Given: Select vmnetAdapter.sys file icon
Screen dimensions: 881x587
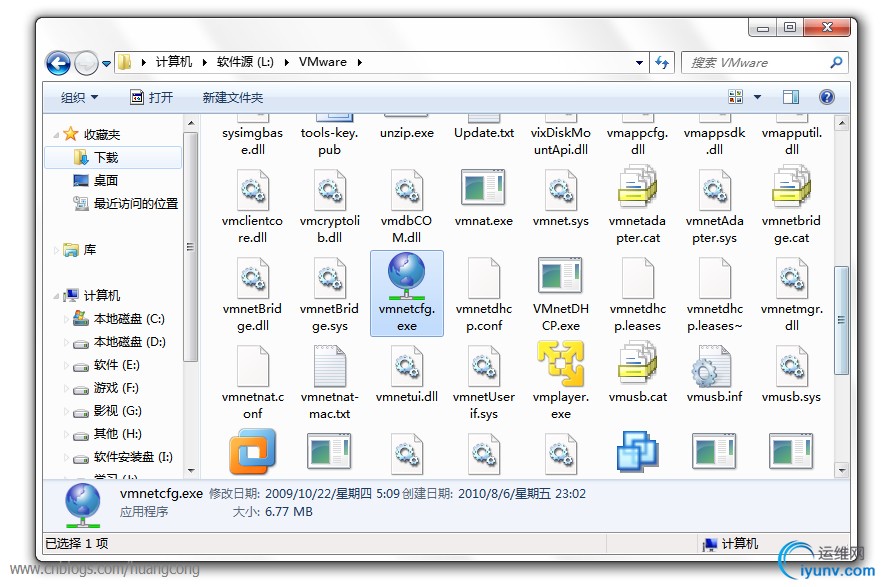Looking at the screenshot, I should 714,189.
